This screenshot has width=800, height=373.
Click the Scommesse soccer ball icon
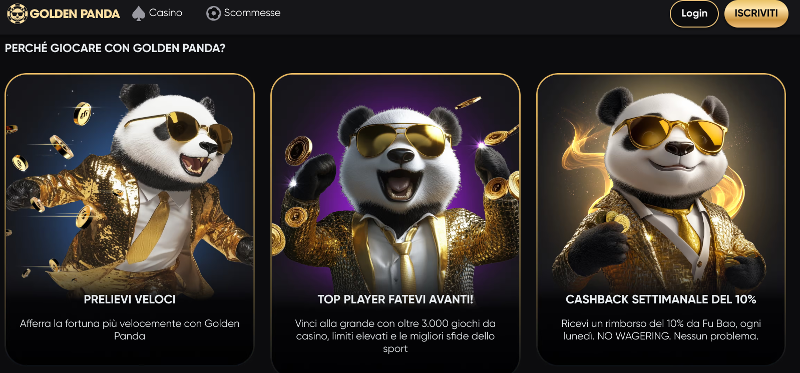[x=213, y=13]
